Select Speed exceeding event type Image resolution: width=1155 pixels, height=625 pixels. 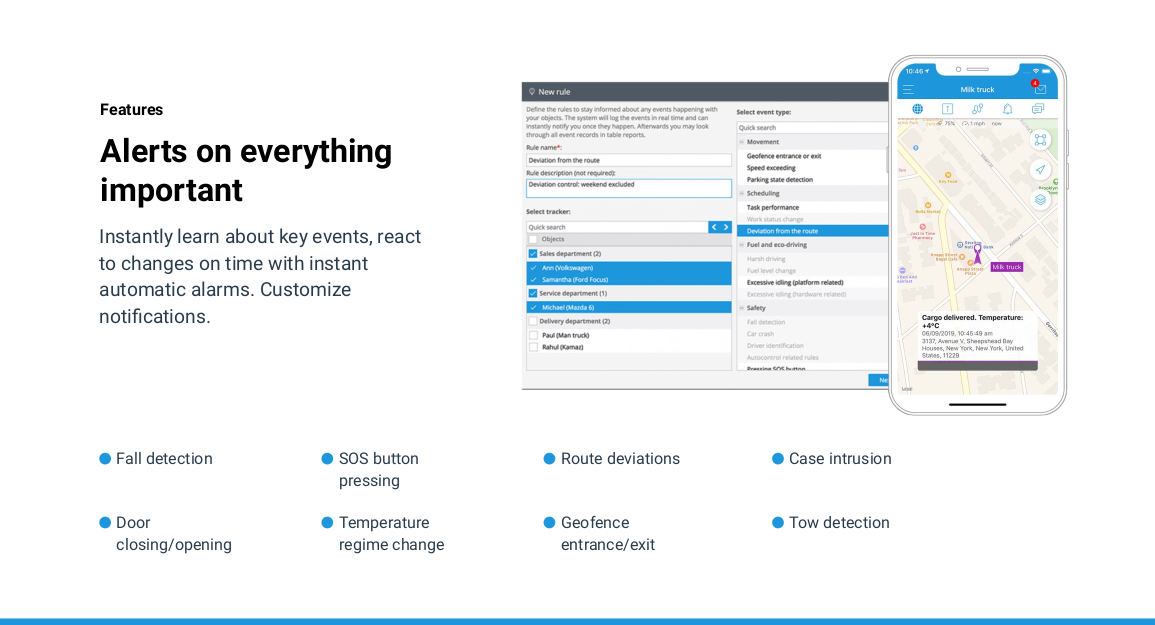[771, 168]
